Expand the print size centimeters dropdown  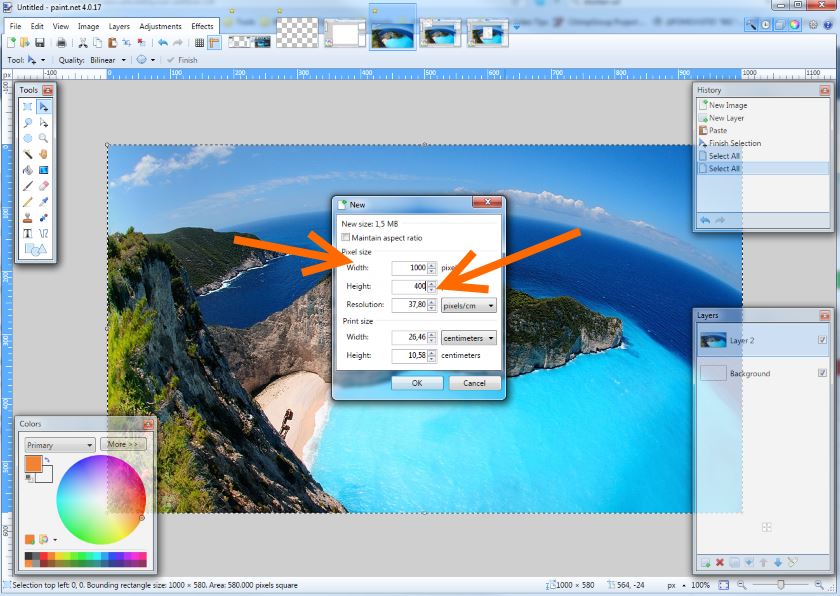(x=468, y=338)
